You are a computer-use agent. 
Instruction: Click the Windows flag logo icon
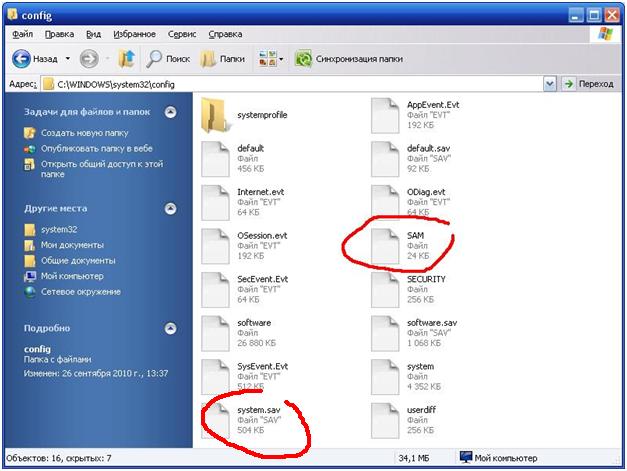(605, 34)
